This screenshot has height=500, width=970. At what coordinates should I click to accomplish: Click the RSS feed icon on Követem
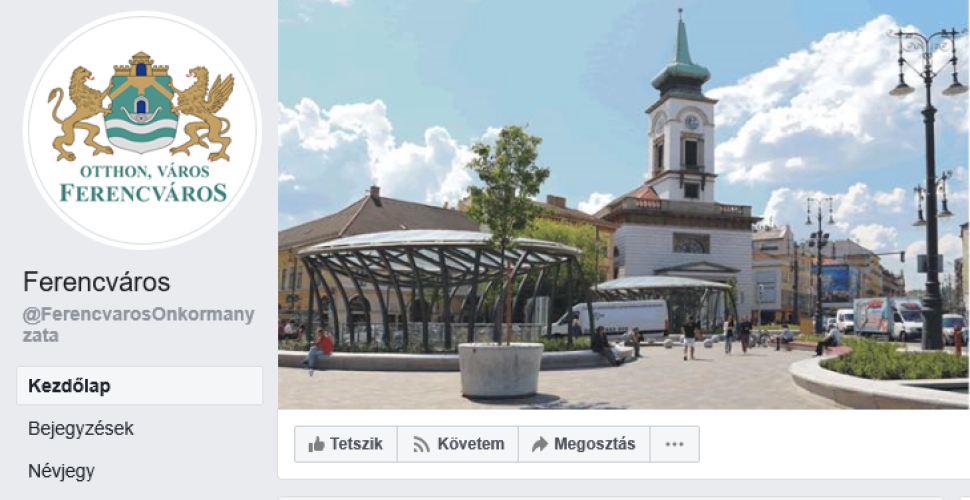pyautogui.click(x=421, y=444)
